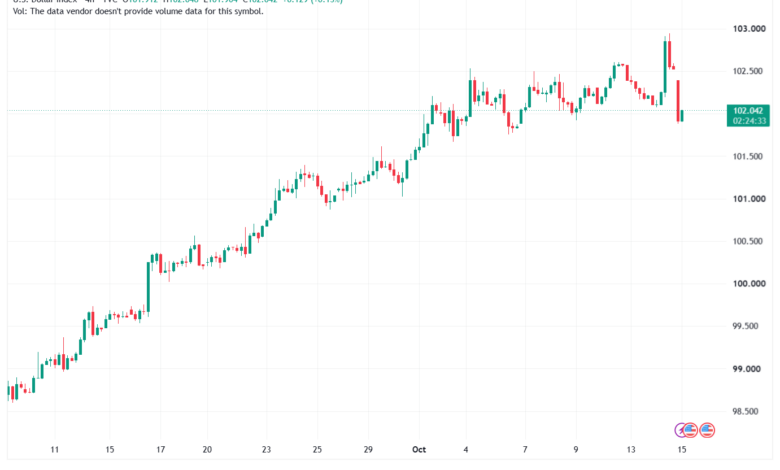Click the 11 date label on the time axis
The width and height of the screenshot is (780, 470).
55,450
